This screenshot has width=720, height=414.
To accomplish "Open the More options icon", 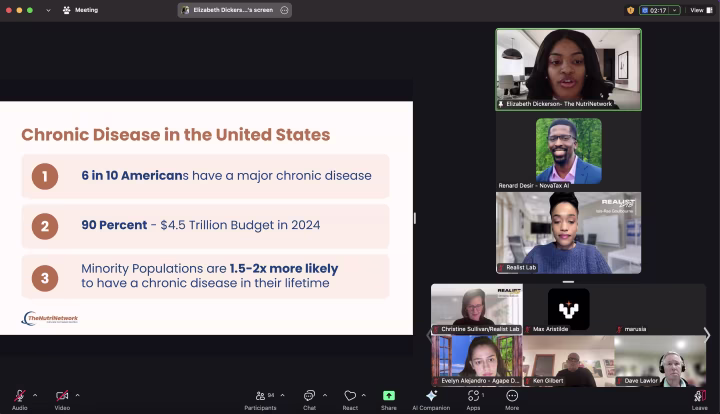I will click(512, 396).
